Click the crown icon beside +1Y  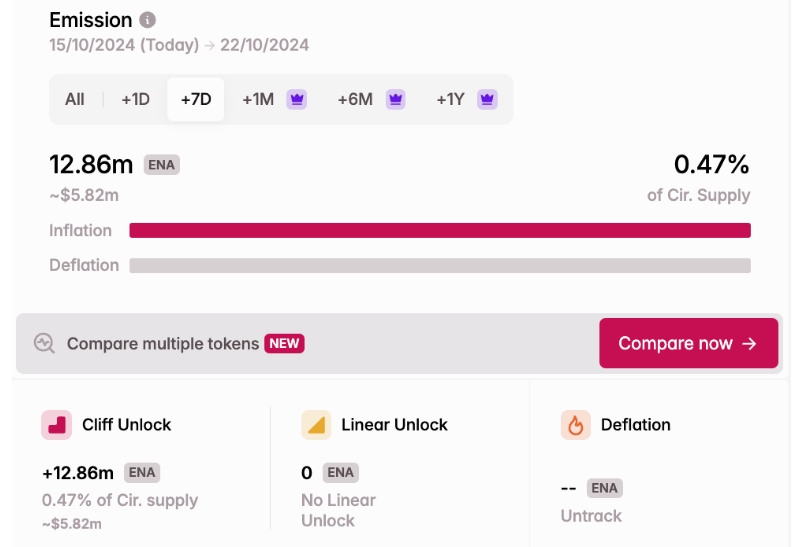click(x=487, y=99)
